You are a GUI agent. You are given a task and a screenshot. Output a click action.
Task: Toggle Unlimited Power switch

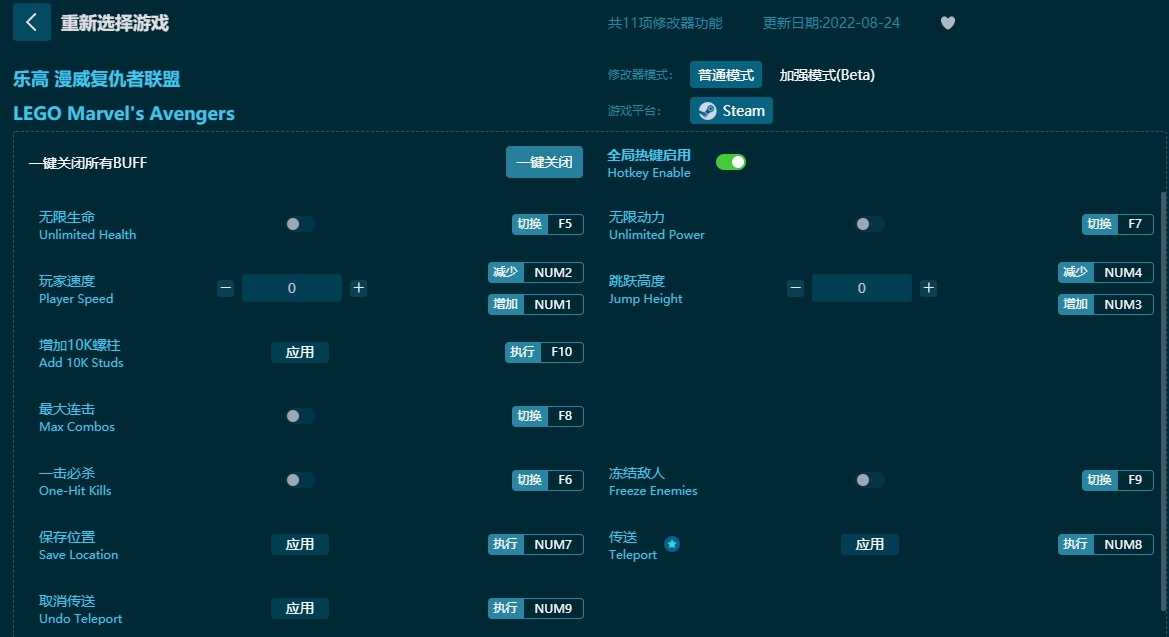coord(869,224)
